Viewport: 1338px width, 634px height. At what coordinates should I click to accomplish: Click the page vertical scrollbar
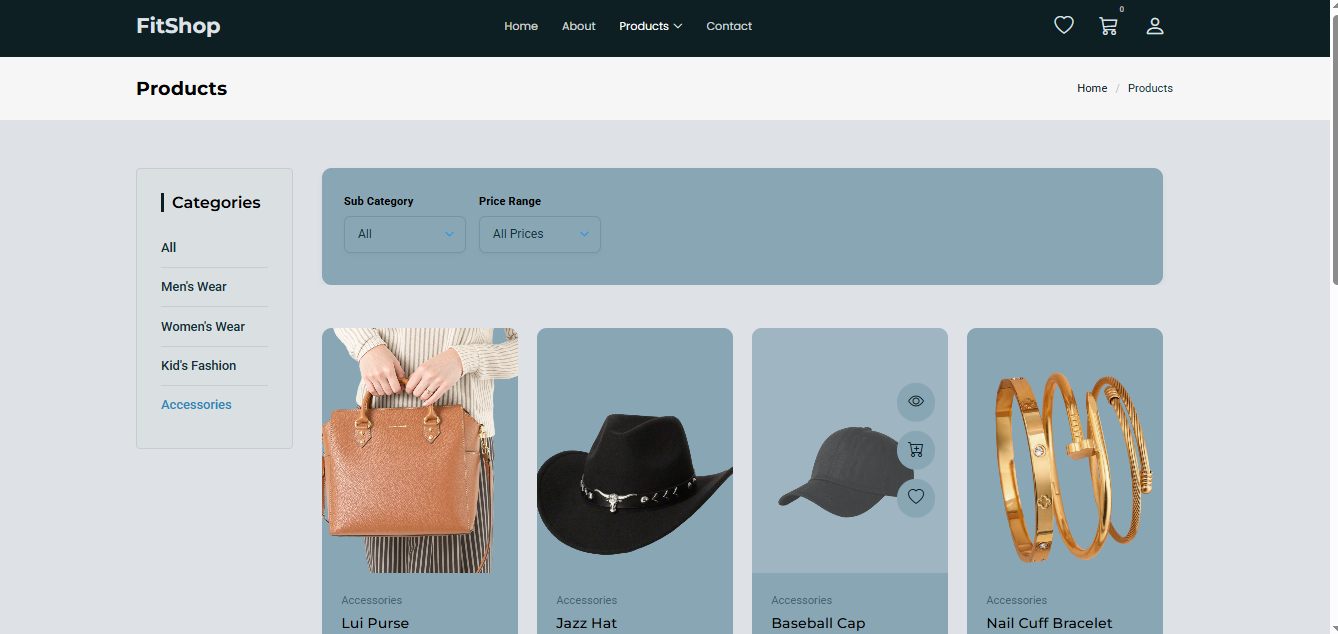click(x=1332, y=150)
